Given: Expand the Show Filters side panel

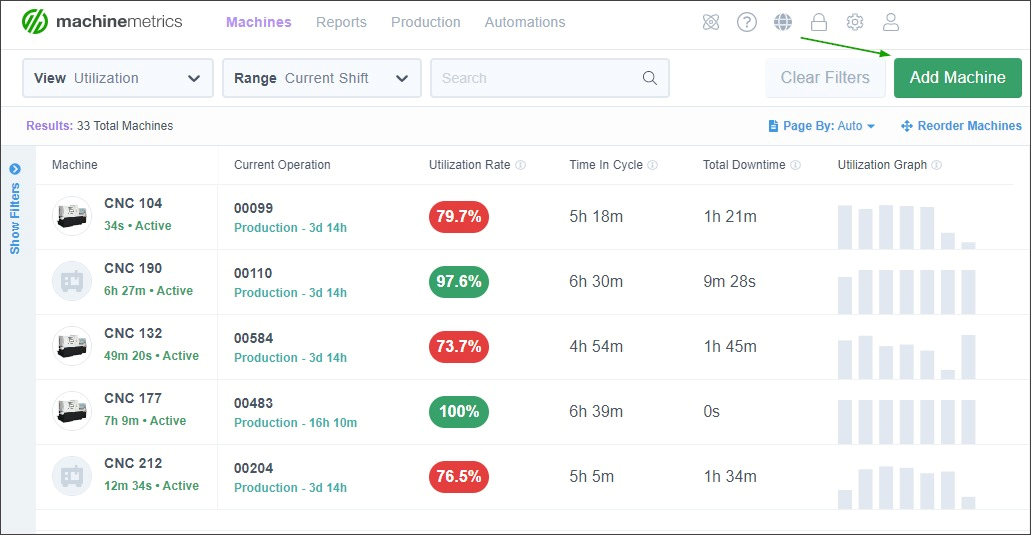Looking at the screenshot, I should click(14, 209).
